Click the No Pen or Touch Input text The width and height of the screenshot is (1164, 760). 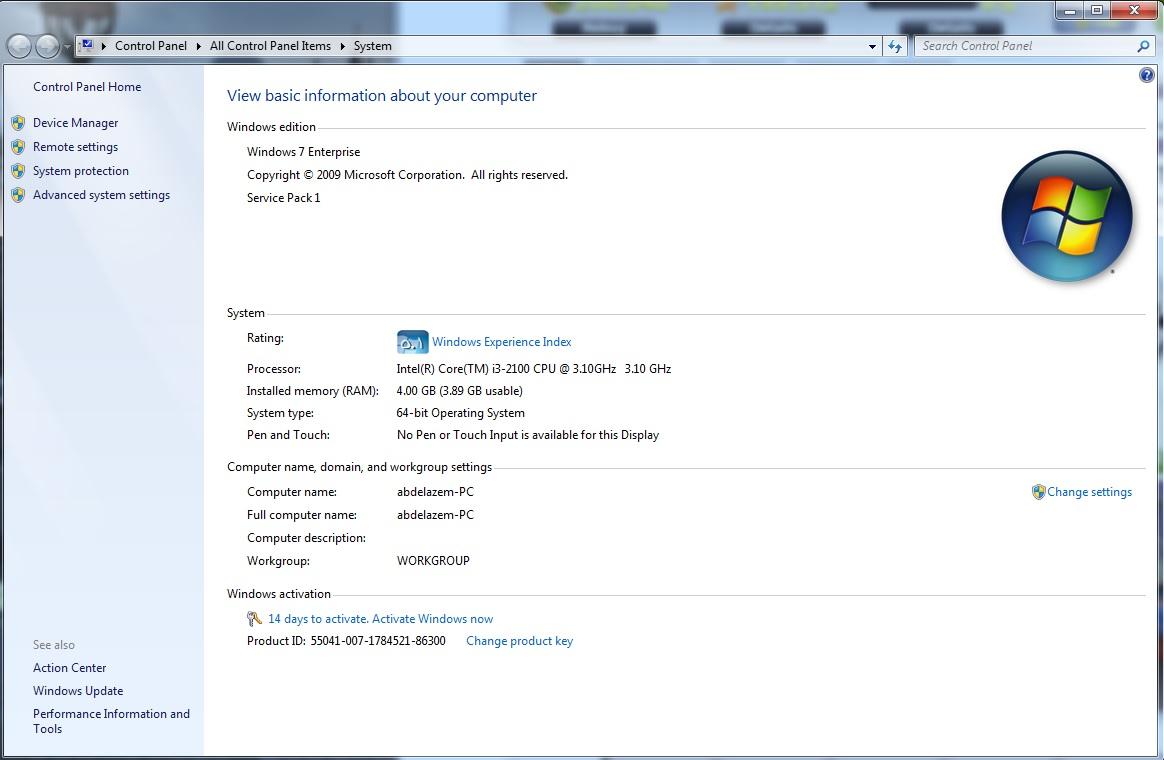point(528,436)
